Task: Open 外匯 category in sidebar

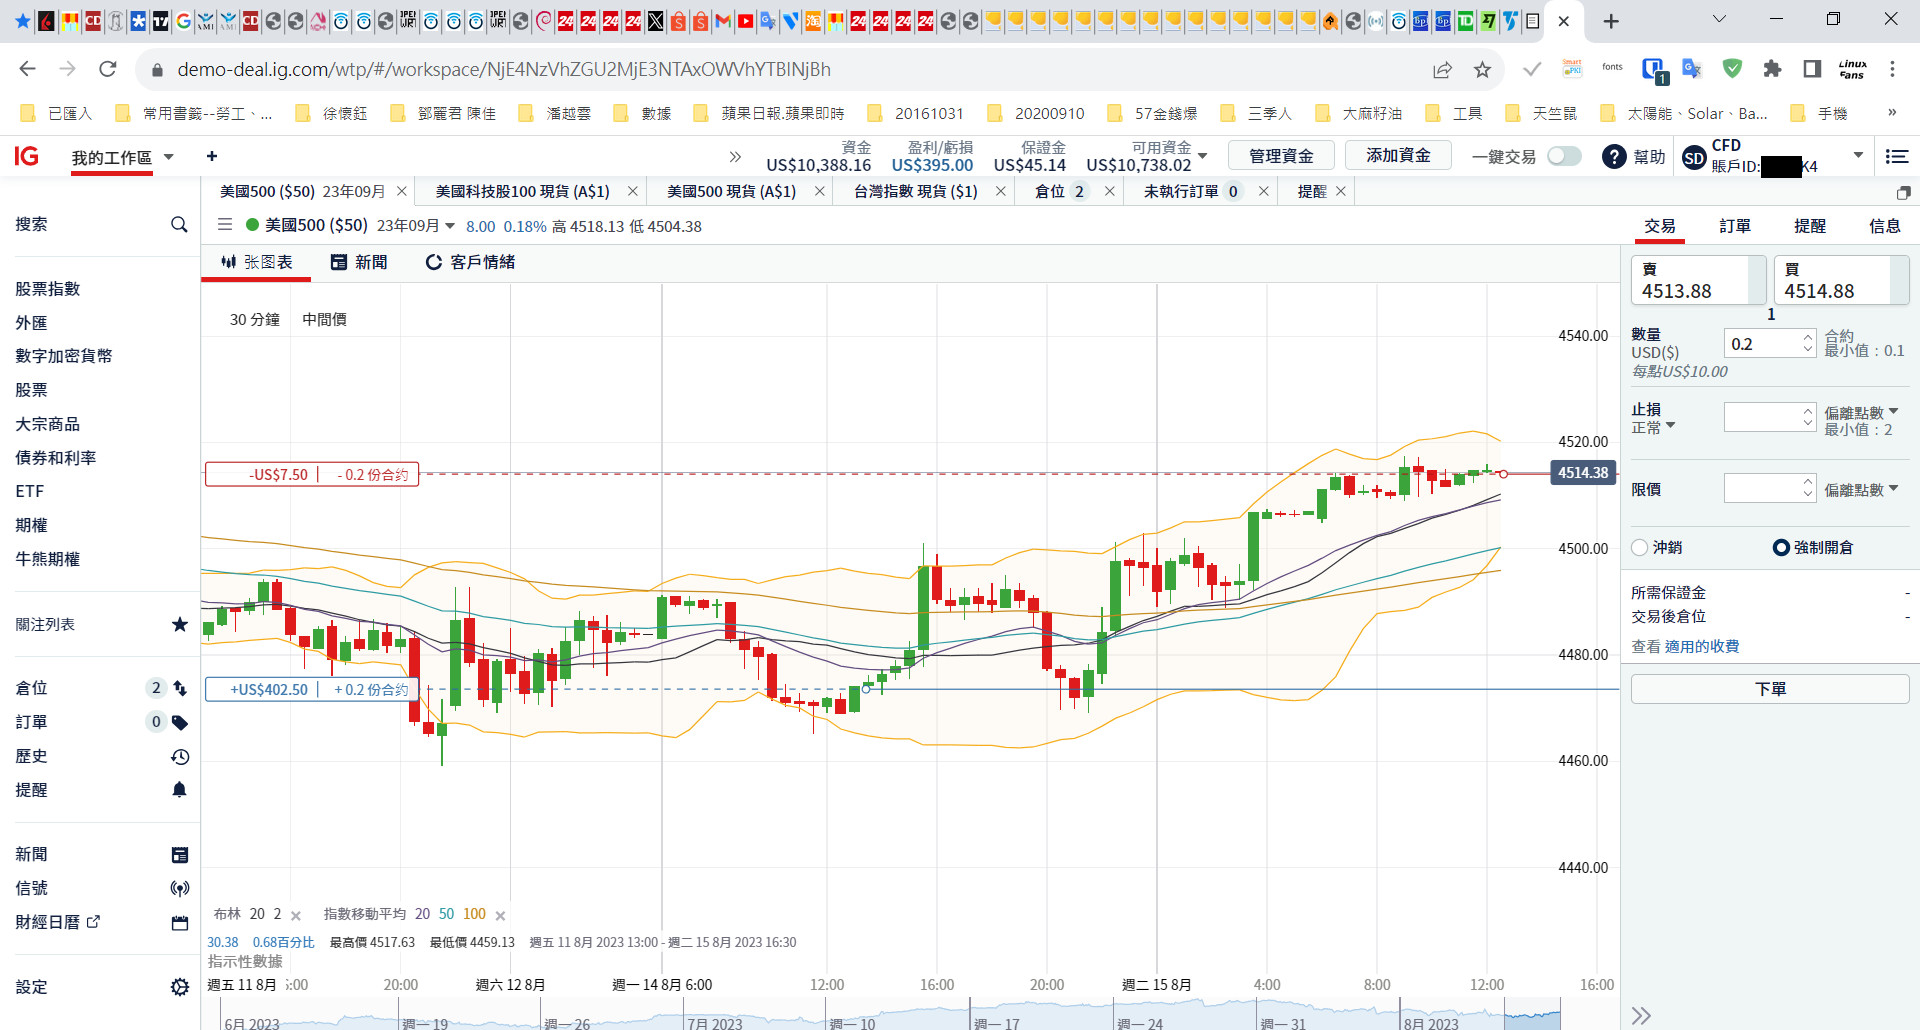Action: click(31, 323)
